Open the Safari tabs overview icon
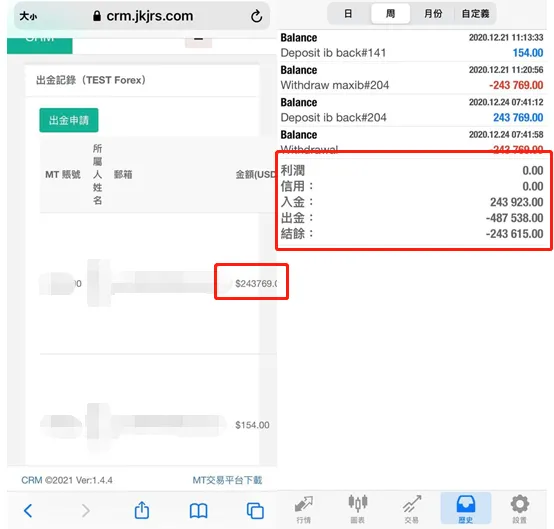Screen dimensions: 554x529 click(x=255, y=511)
